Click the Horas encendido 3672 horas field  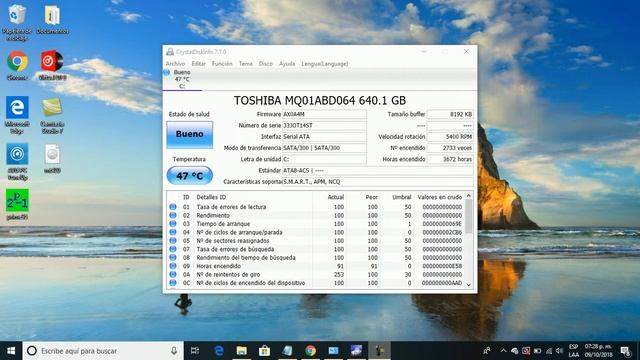(450, 159)
